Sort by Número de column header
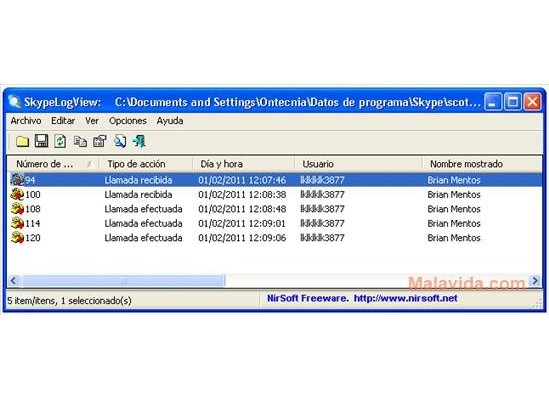 point(53,164)
